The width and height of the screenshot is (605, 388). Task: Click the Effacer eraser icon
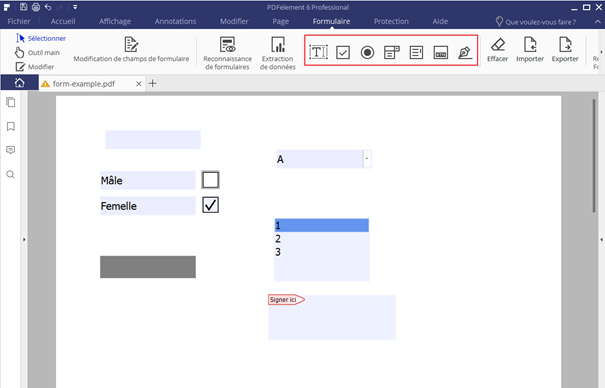point(497,44)
